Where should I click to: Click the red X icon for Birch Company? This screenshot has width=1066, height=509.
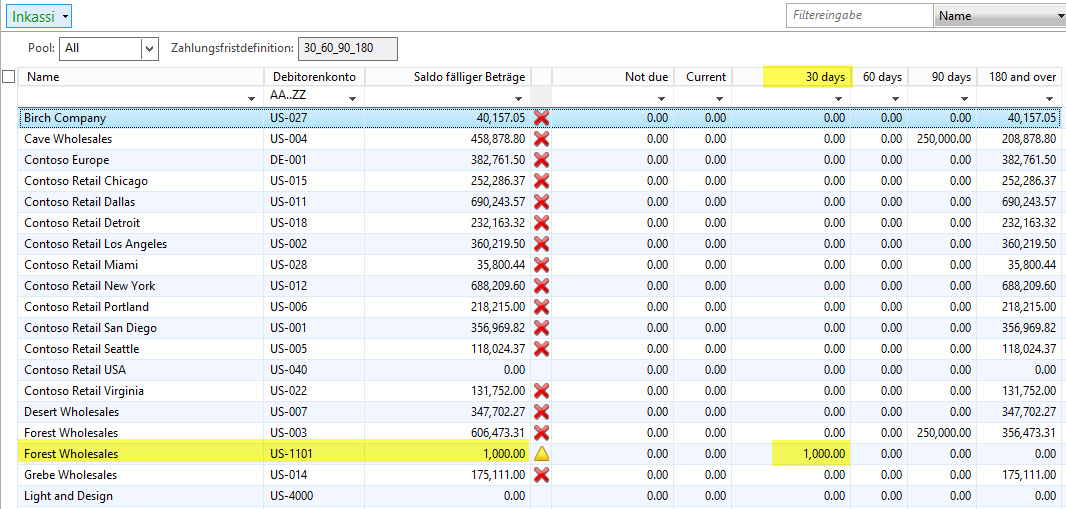[541, 118]
